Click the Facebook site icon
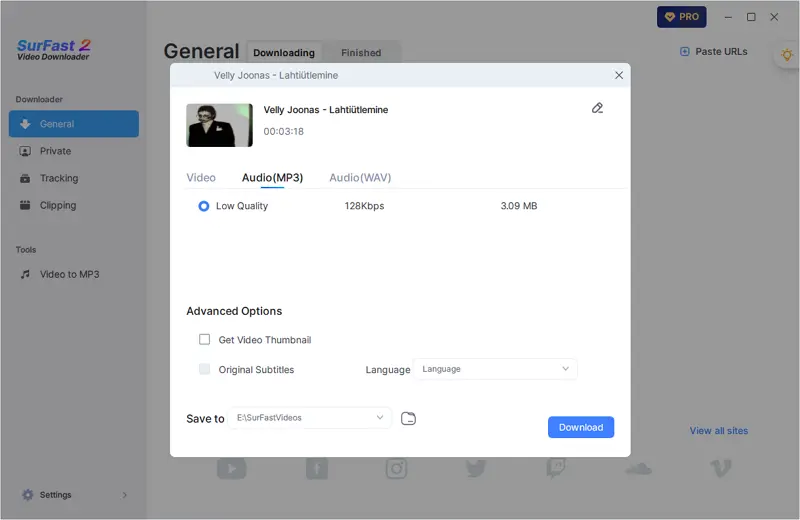The width and height of the screenshot is (800, 520). point(317,468)
